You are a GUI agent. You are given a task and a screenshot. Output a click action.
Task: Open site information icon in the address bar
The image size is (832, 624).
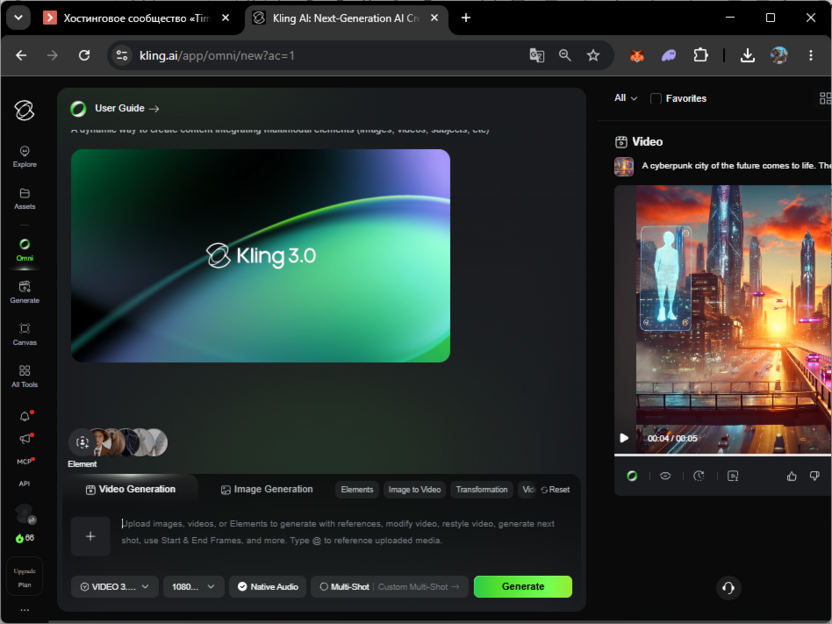(x=122, y=55)
